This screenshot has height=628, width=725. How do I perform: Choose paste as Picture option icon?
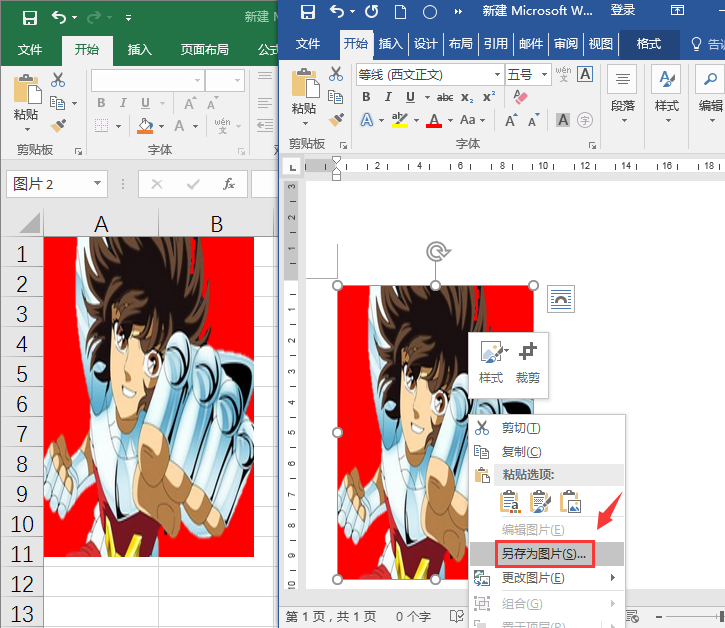coord(570,502)
